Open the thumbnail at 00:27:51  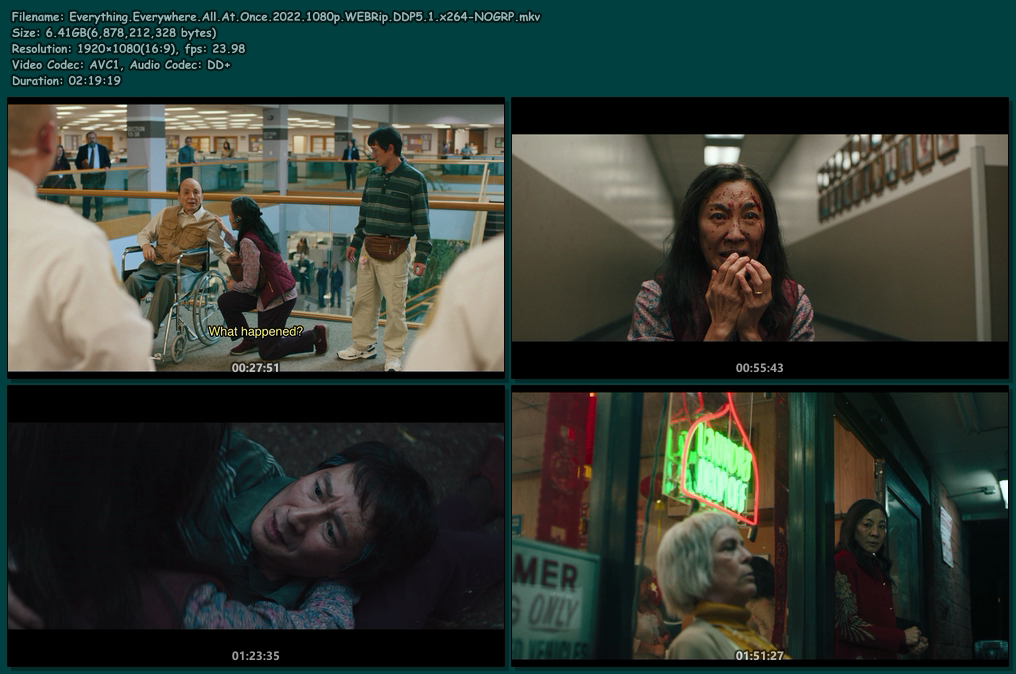coord(256,237)
